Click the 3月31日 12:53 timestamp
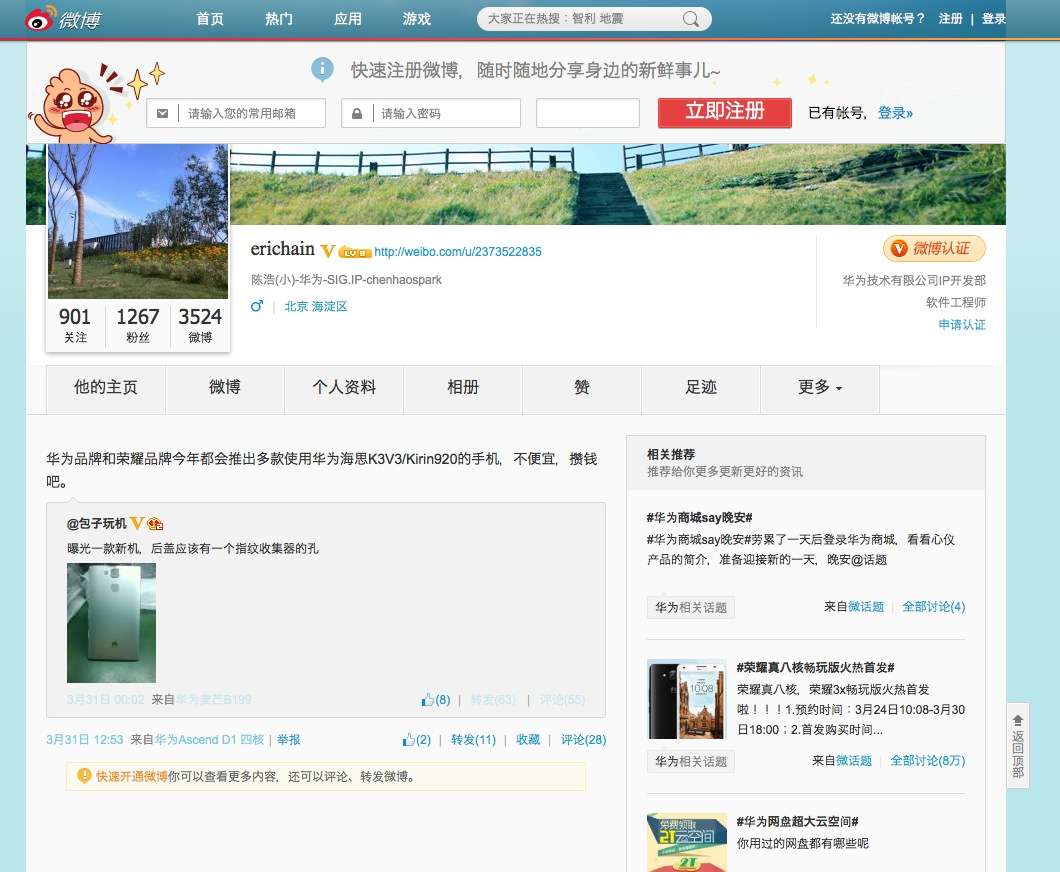The height and width of the screenshot is (872, 1060). tap(85, 740)
